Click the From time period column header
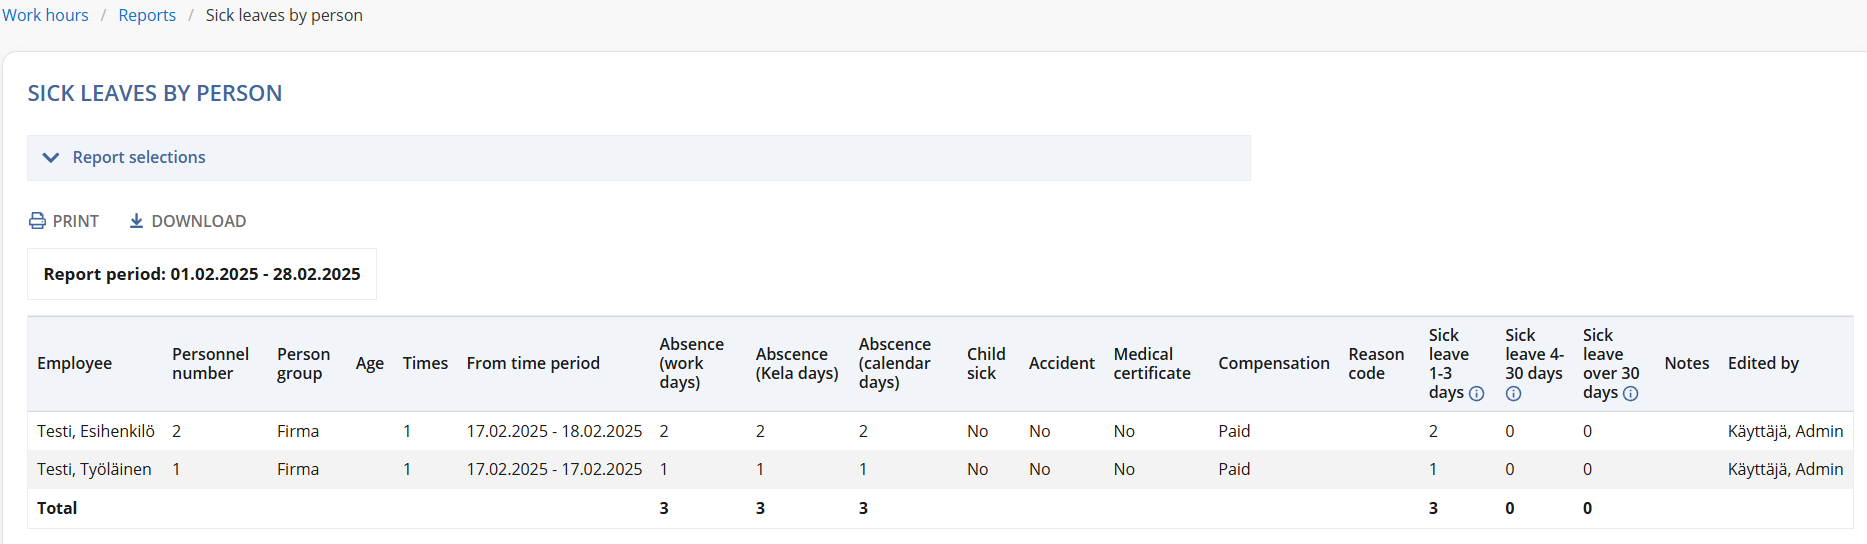This screenshot has height=544, width=1867. pos(533,363)
